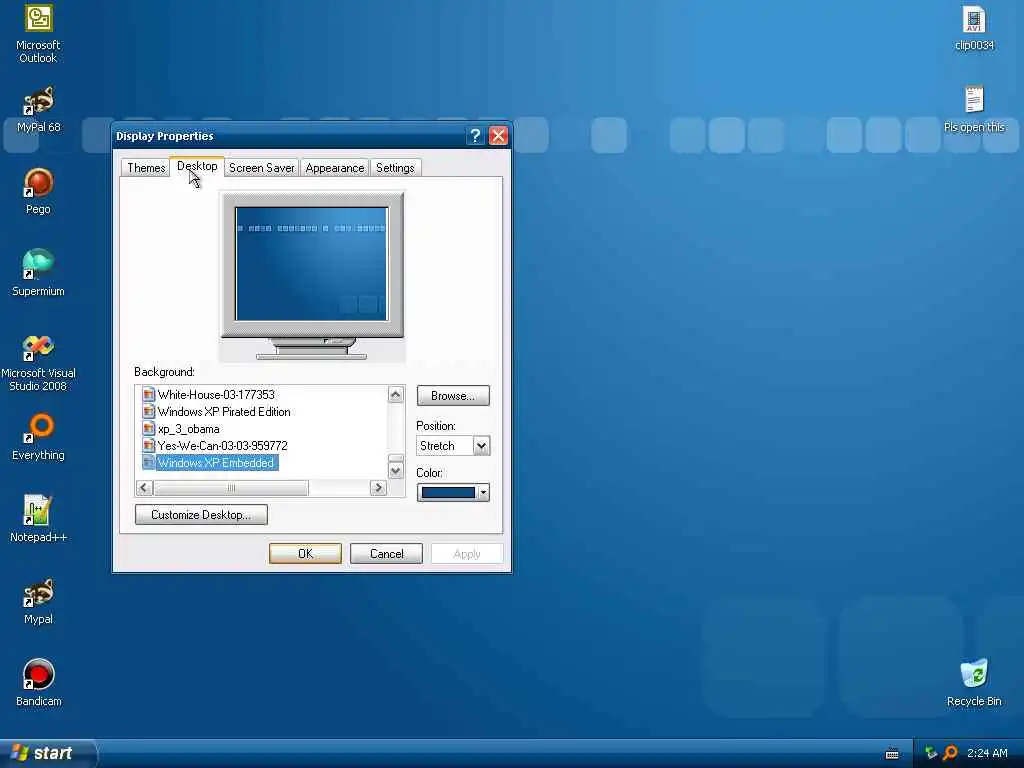Viewport: 1024px width, 768px height.
Task: Click the Customize Desktop... button
Action: (x=201, y=515)
